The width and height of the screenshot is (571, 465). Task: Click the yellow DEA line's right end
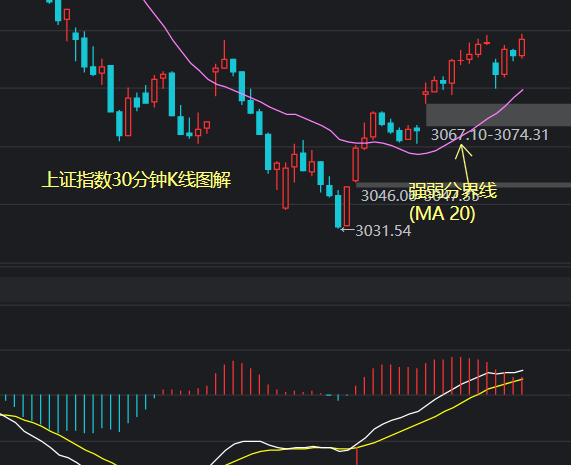coord(522,379)
